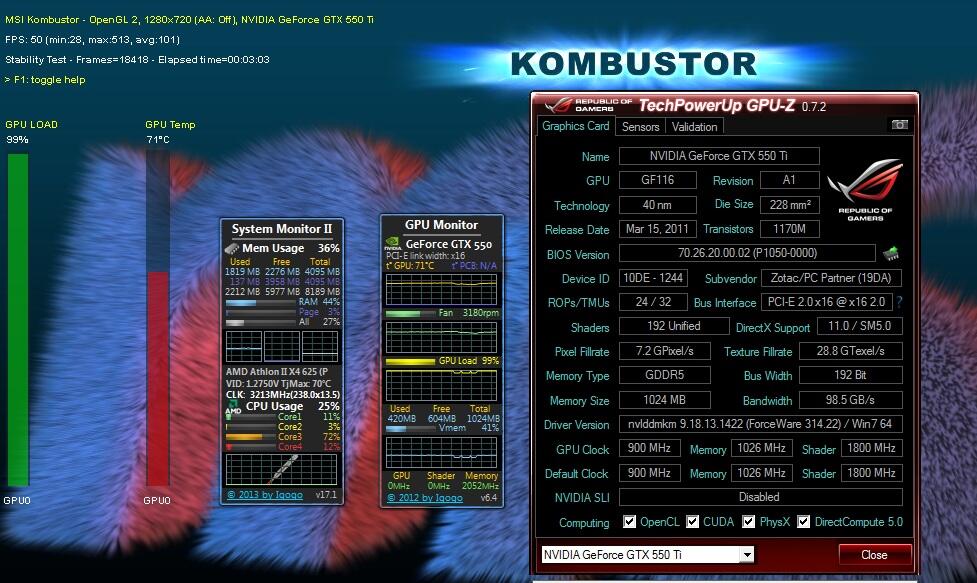The width and height of the screenshot is (977, 583).
Task: Click the Core3 usage bar
Action: 250,437
